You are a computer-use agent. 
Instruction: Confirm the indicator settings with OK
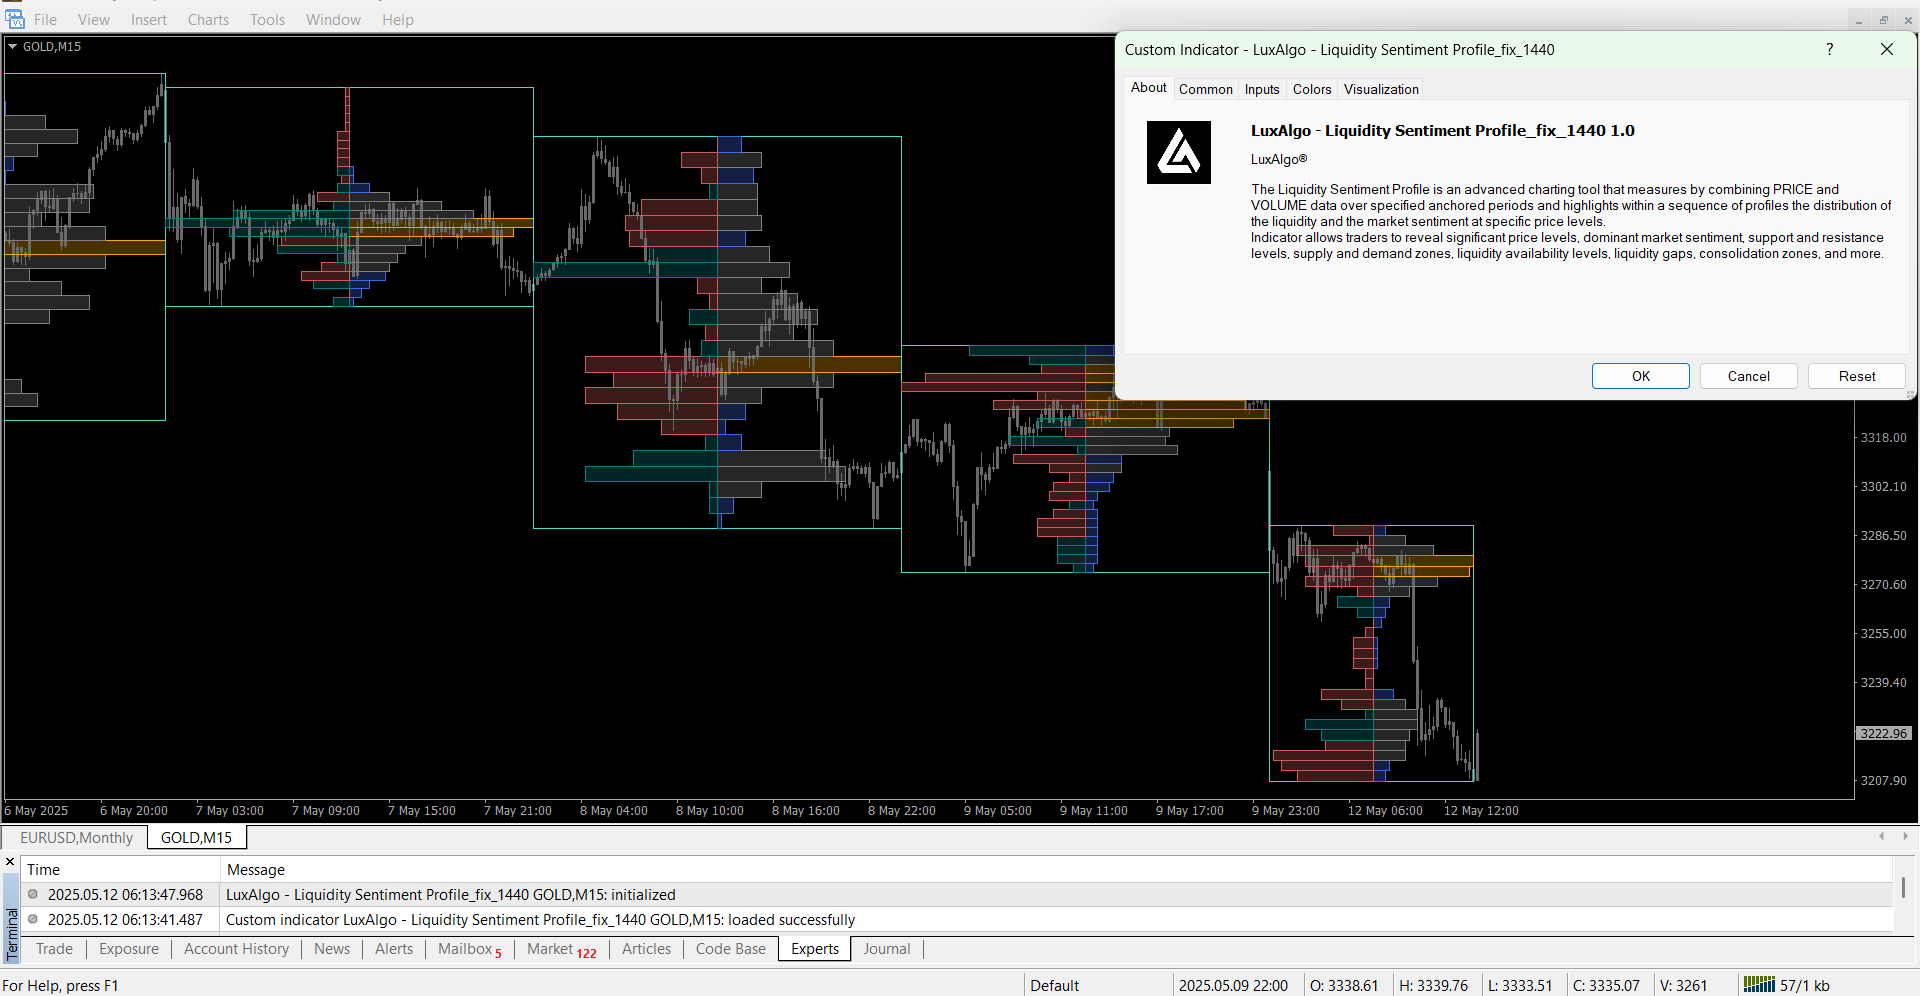1640,376
